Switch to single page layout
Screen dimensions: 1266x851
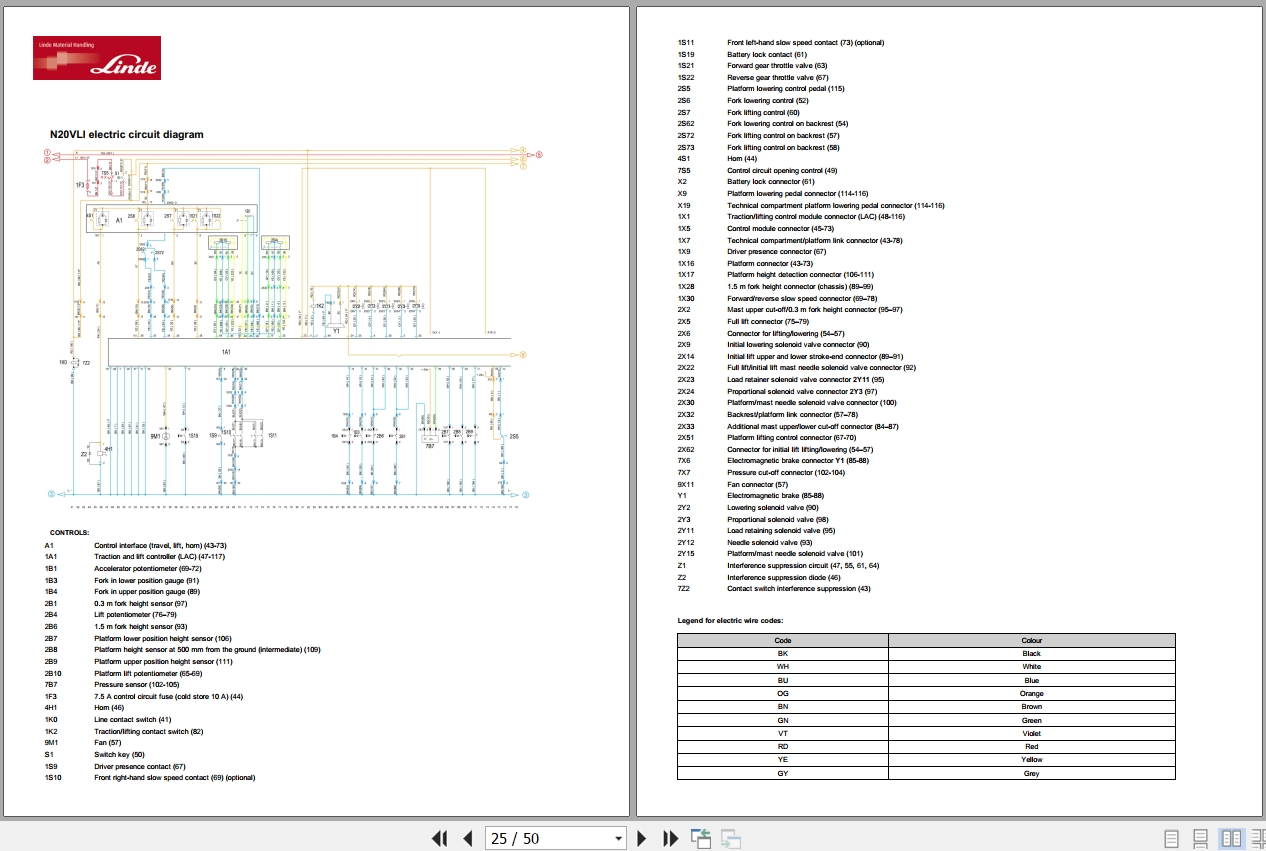click(1171, 838)
